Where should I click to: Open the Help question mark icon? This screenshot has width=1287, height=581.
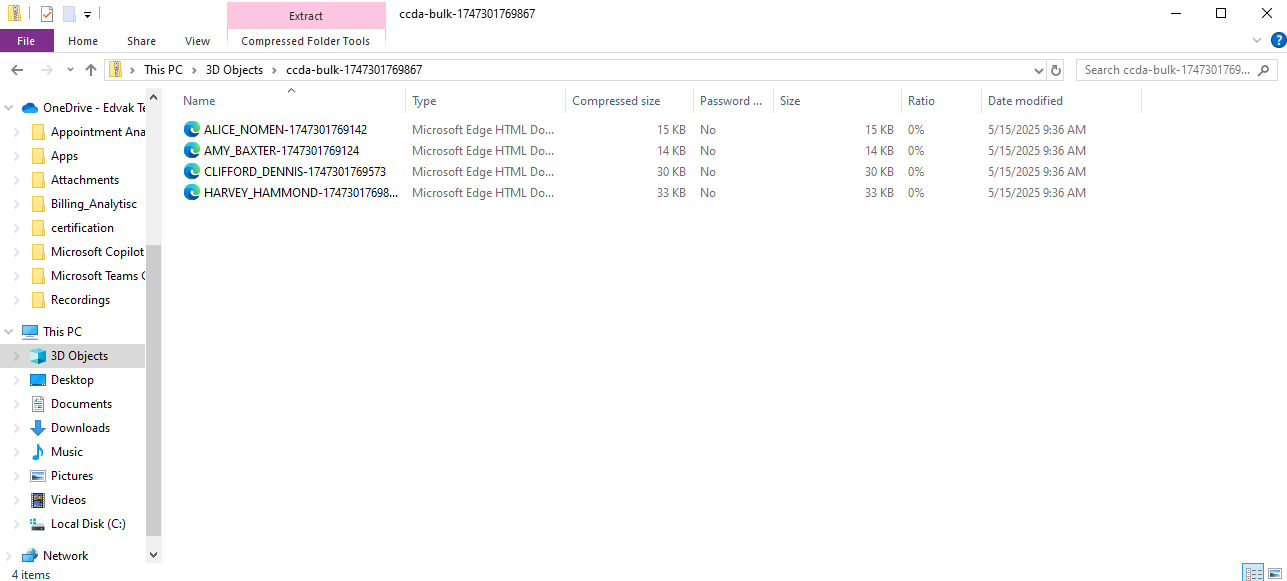click(x=1277, y=40)
